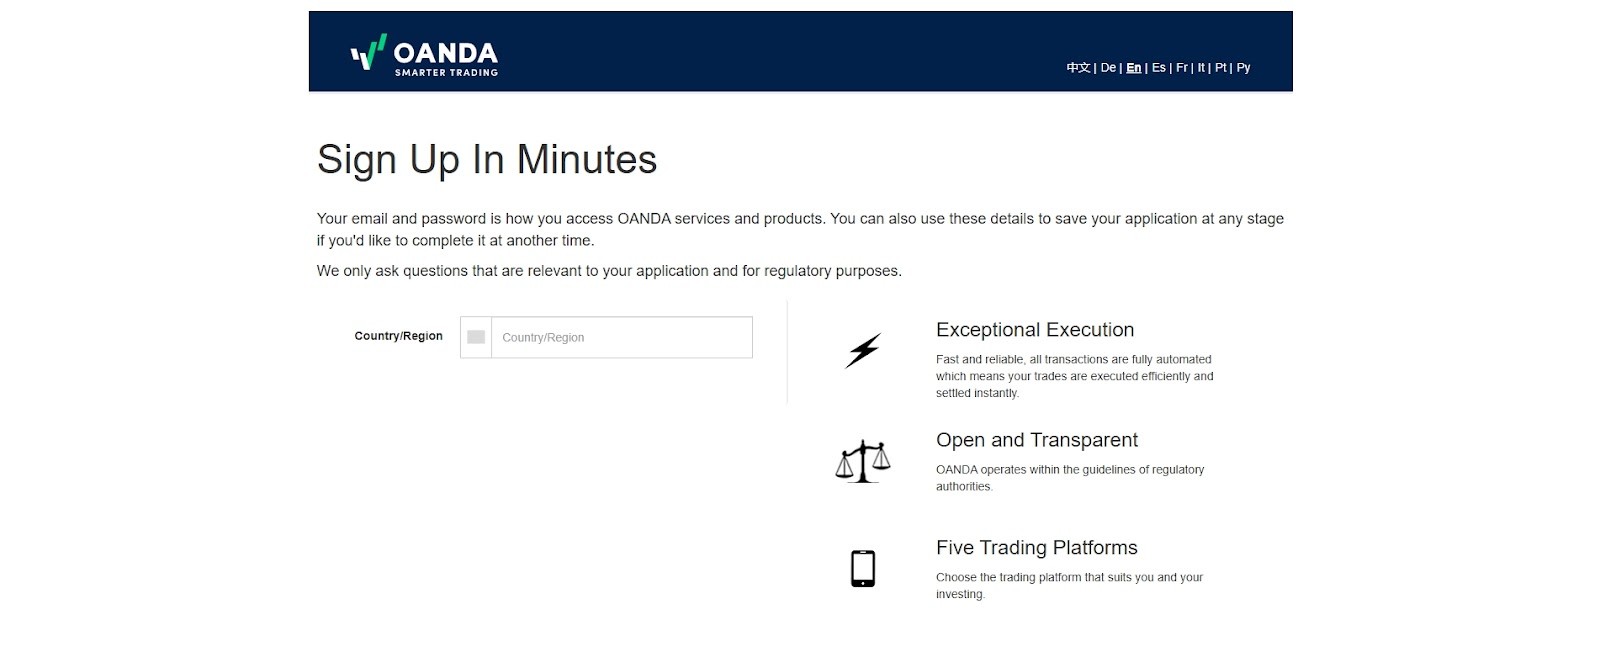
Task: Click the Exceptional Execution heading
Action: tap(1035, 330)
